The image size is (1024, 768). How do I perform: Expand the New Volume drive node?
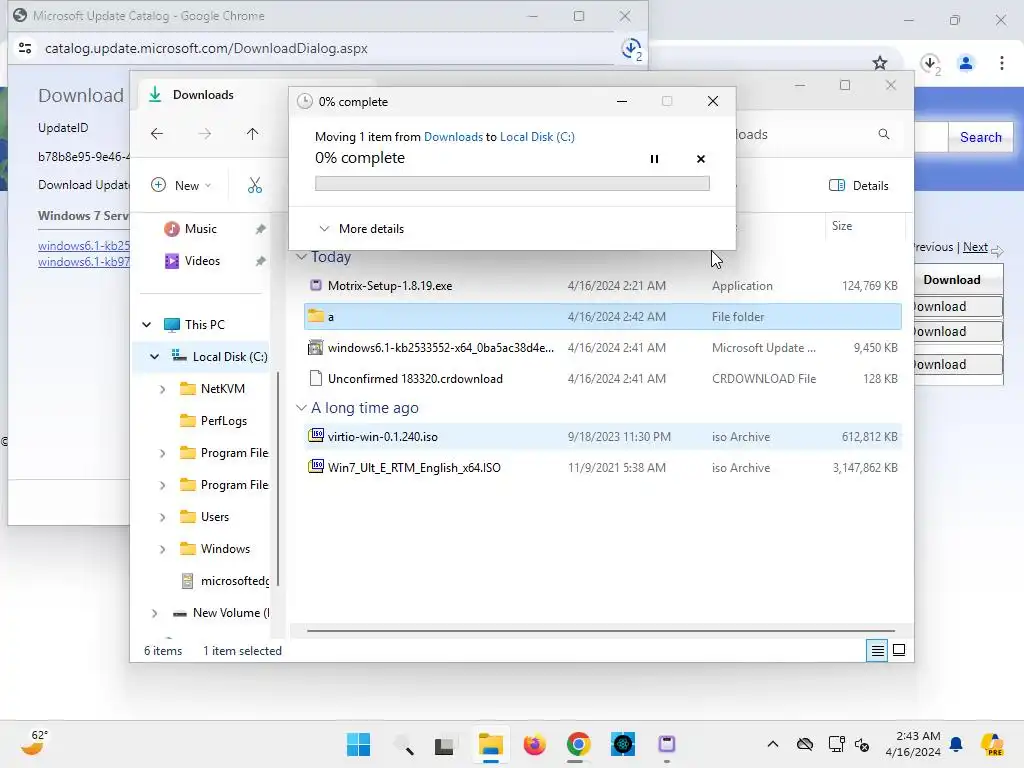pyautogui.click(x=155, y=613)
